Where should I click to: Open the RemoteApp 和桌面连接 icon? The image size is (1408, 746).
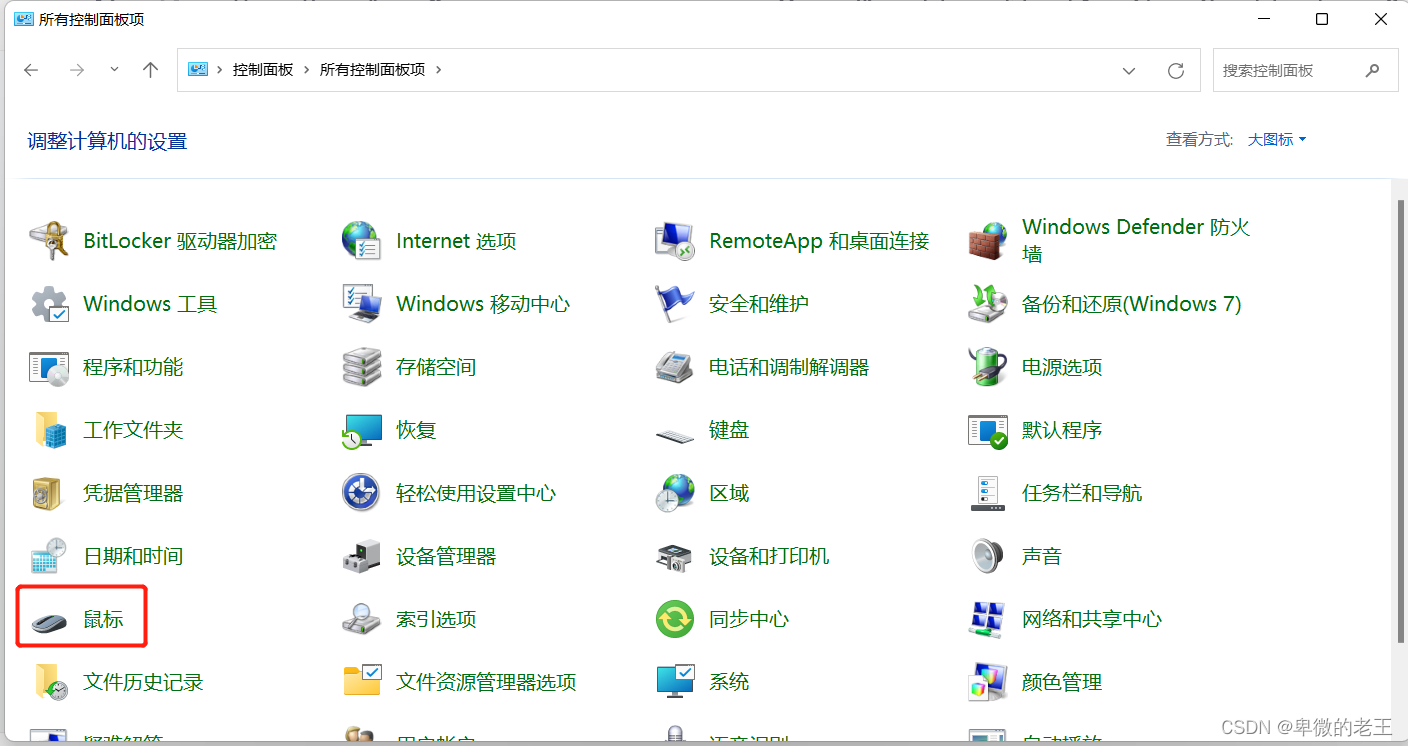674,241
